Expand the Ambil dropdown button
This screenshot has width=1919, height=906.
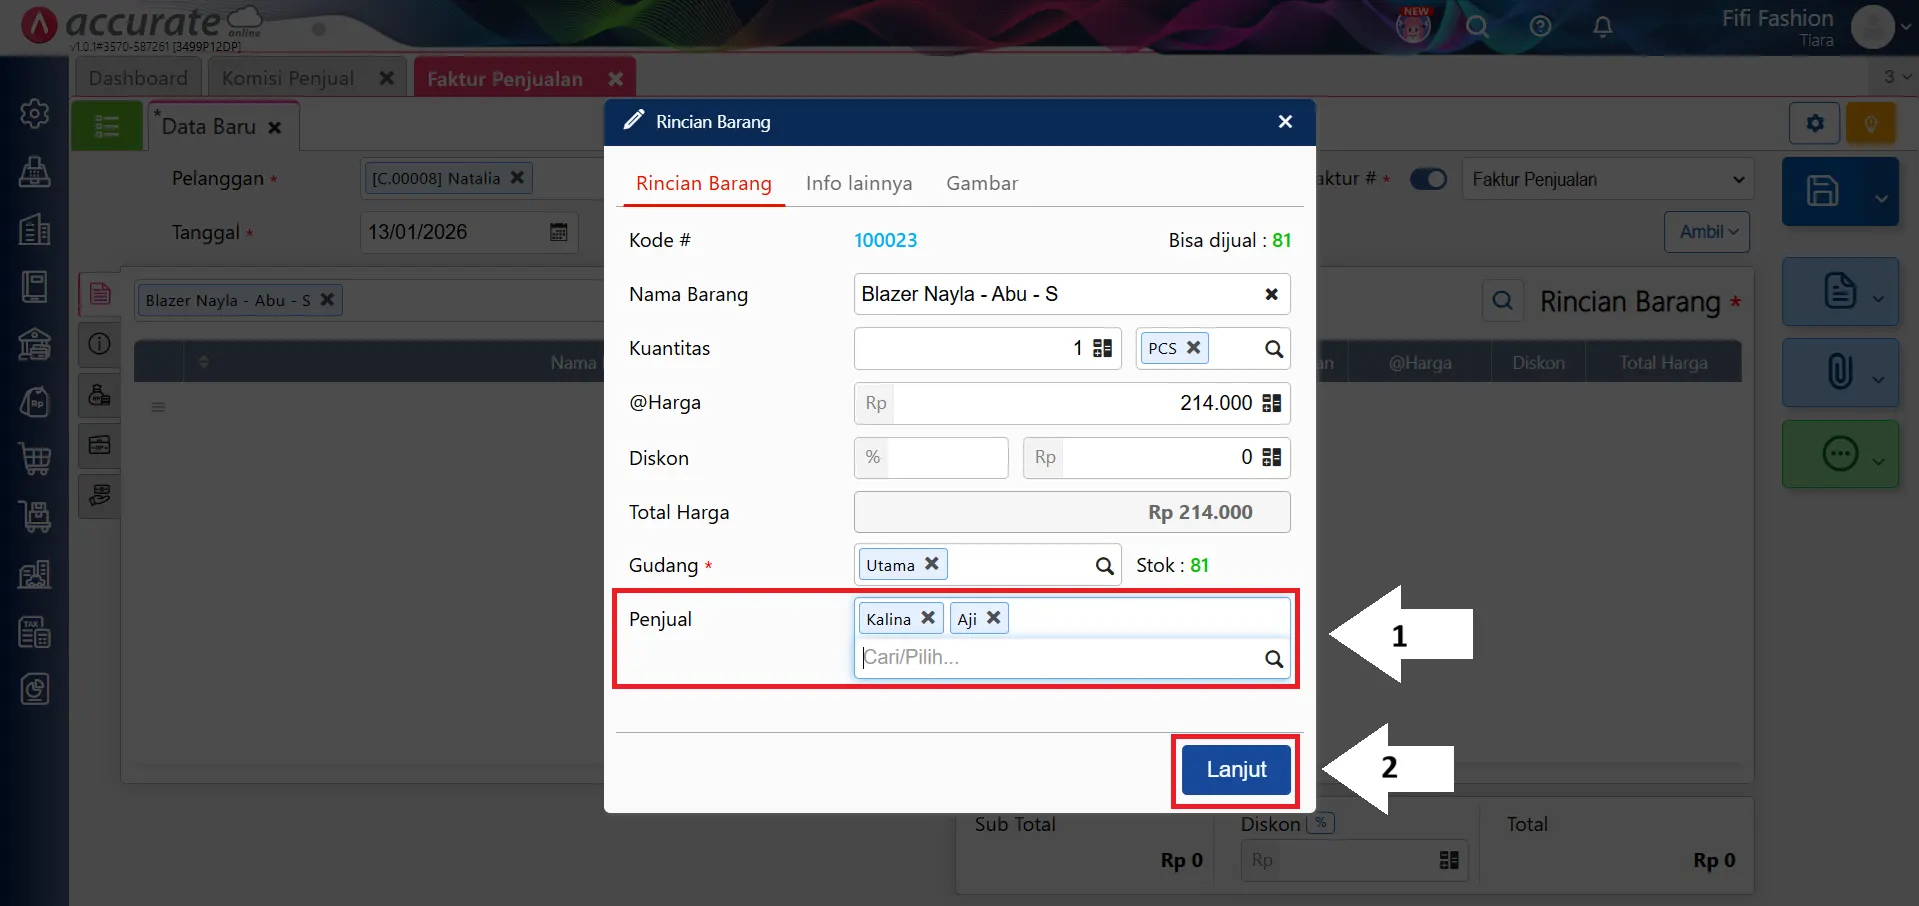click(x=1707, y=232)
